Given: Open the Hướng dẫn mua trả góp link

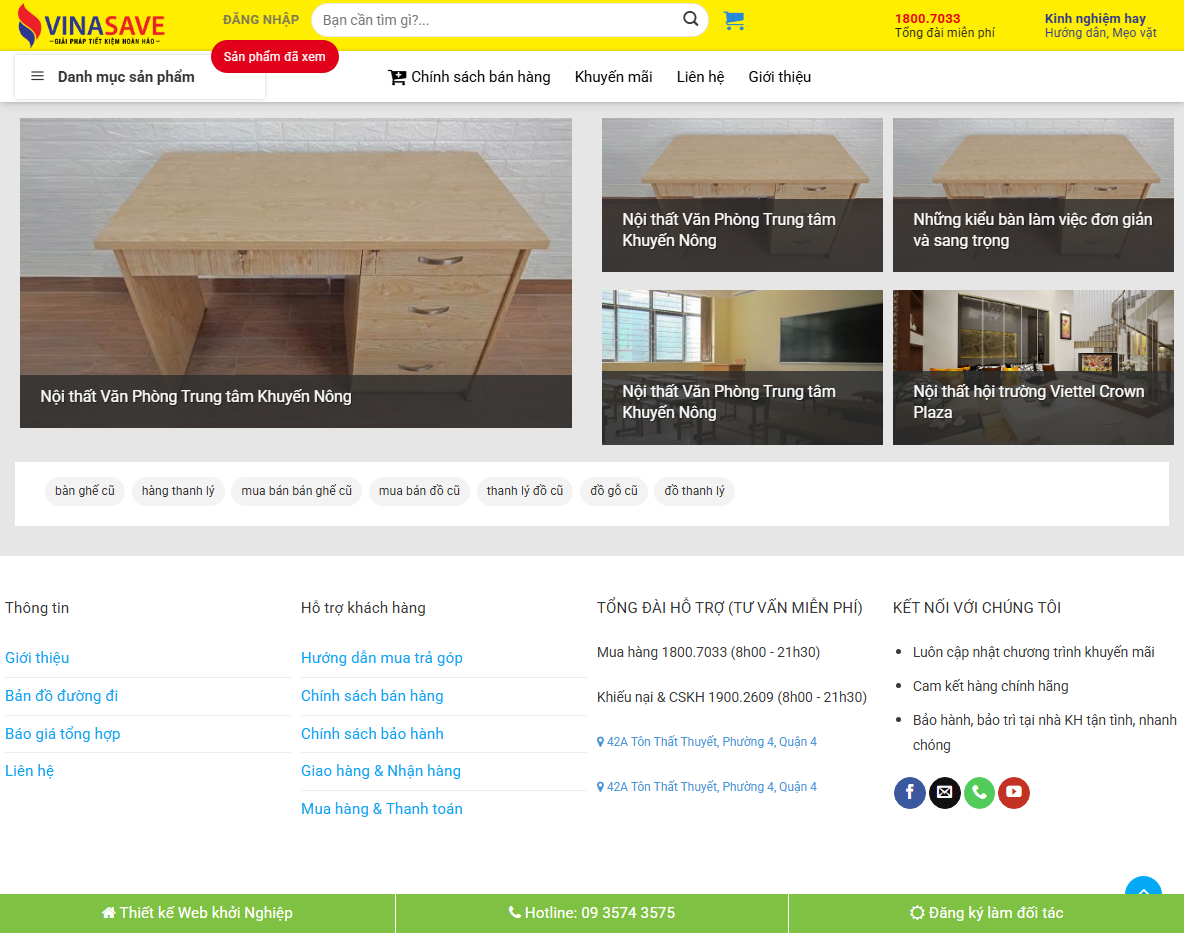Looking at the screenshot, I should 381,657.
